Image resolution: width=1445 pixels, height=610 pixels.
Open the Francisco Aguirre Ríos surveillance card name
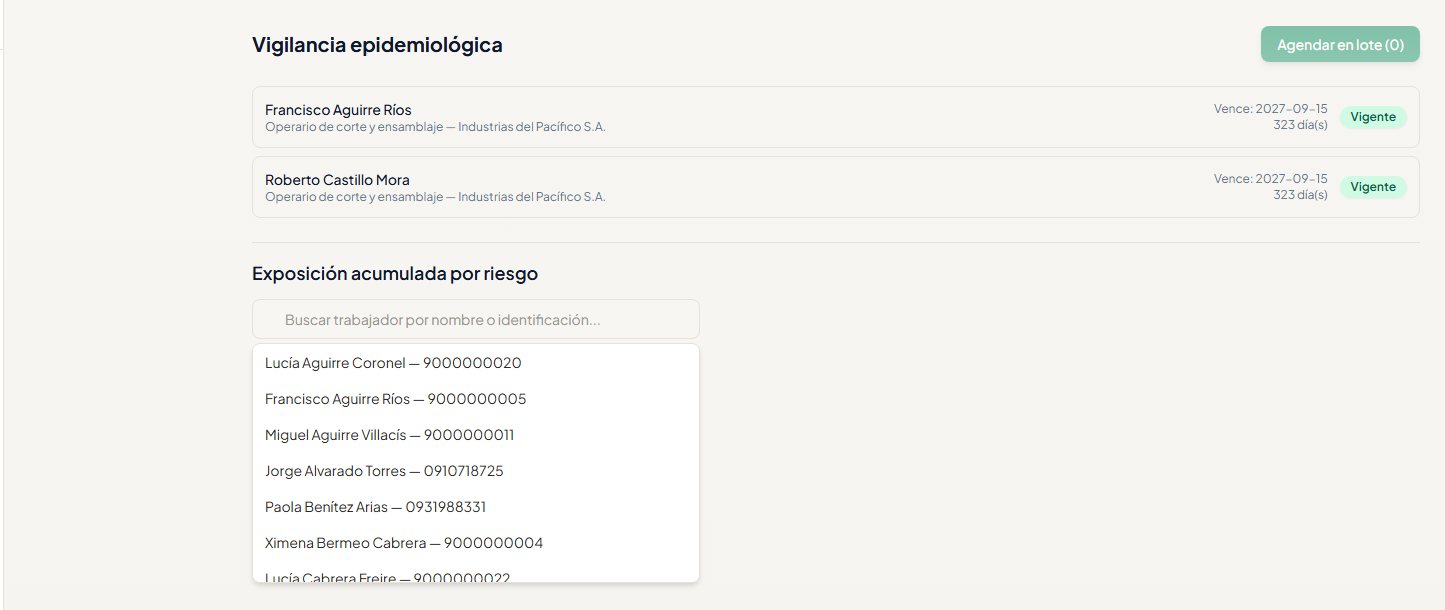[338, 110]
